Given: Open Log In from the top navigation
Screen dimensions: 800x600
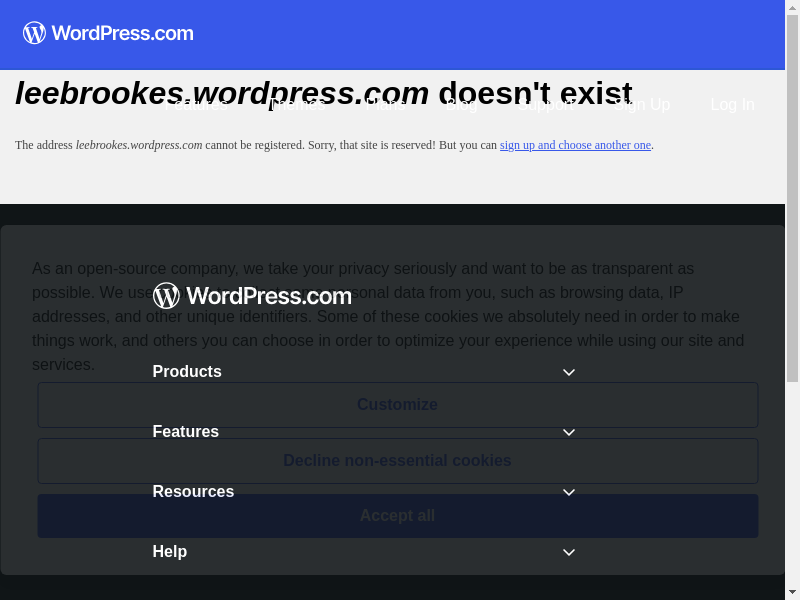Looking at the screenshot, I should coord(732,105).
